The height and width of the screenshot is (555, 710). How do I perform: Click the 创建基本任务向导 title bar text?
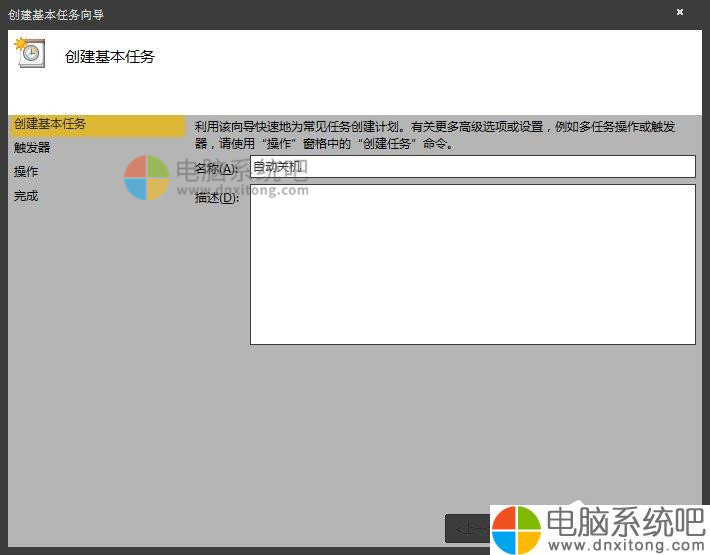[56, 14]
